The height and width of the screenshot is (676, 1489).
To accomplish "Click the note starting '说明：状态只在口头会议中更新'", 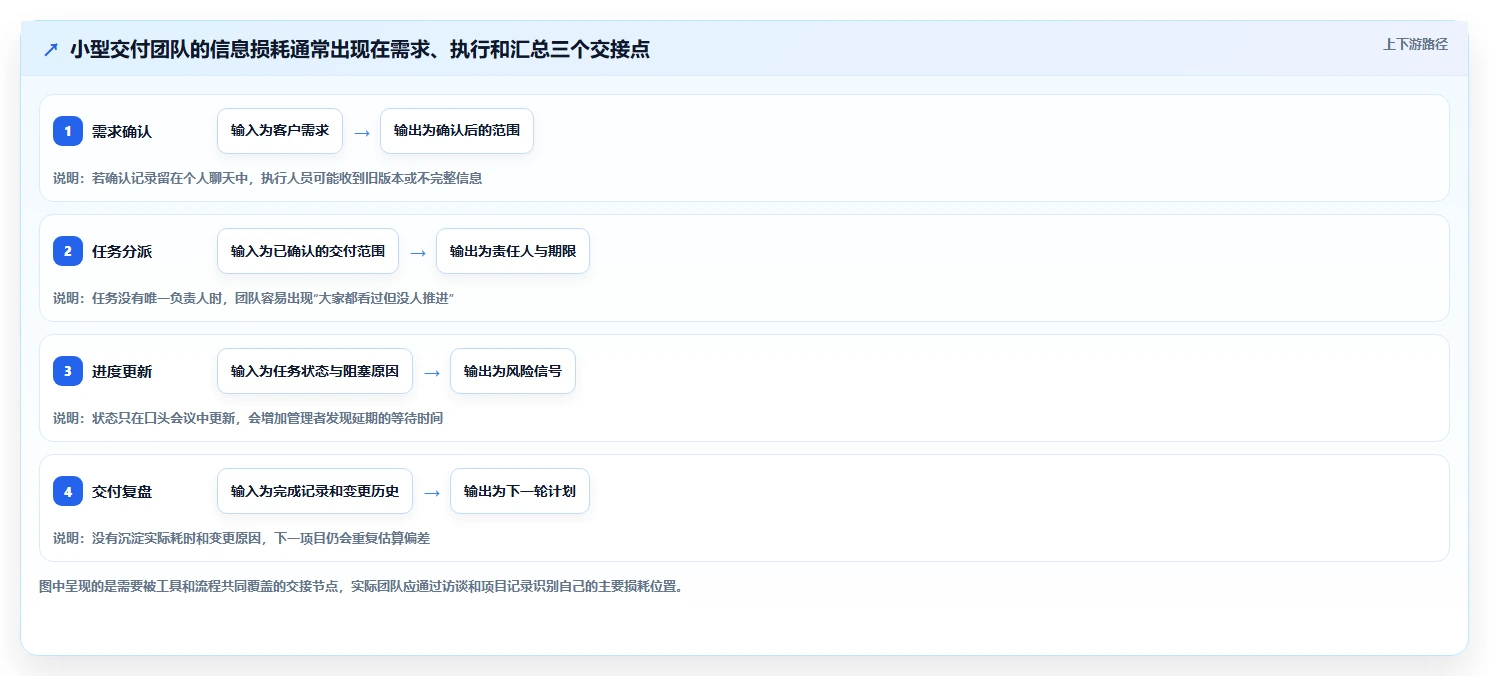I will click(x=248, y=418).
